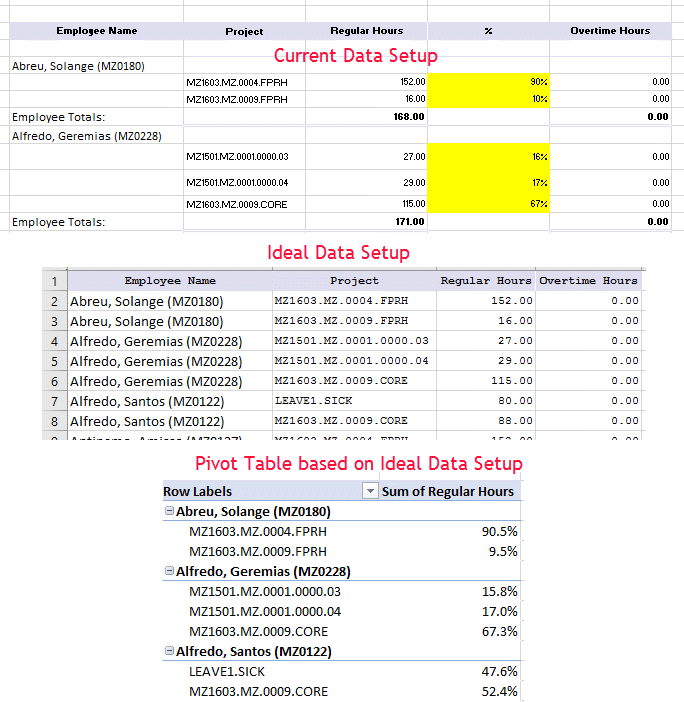The height and width of the screenshot is (702, 684).
Task: Select row header 8 in Ideal Data table
Action: 54,421
